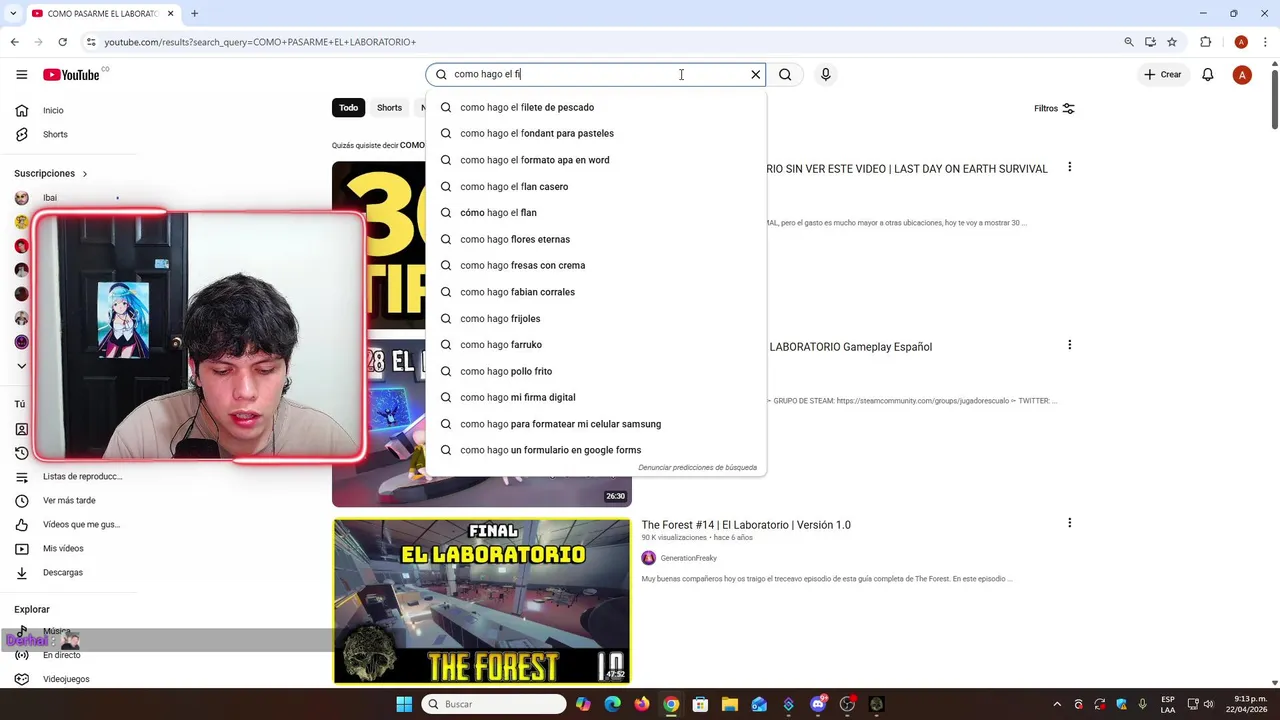The image size is (1280, 720).
Task: Expand more subscriptions with the chevron
Action: (21, 366)
